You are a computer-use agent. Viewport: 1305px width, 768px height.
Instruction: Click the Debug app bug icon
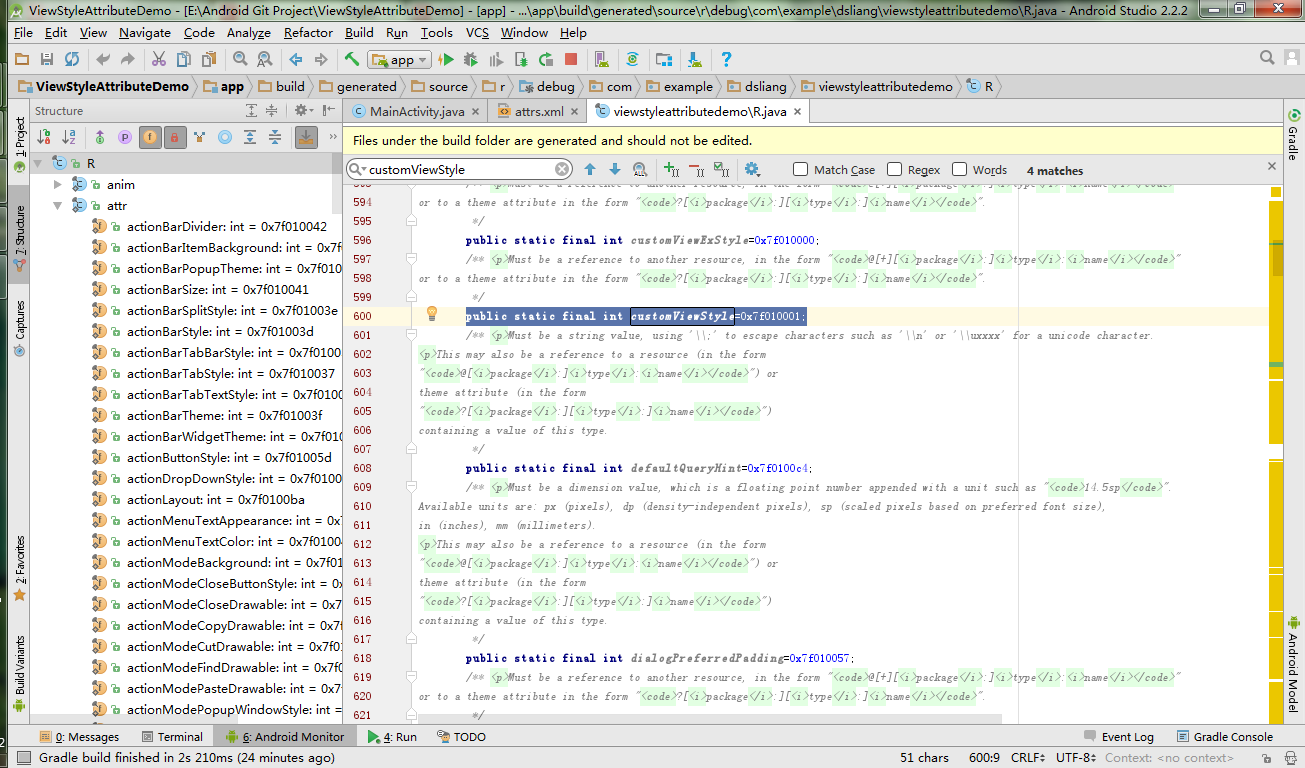tap(471, 60)
